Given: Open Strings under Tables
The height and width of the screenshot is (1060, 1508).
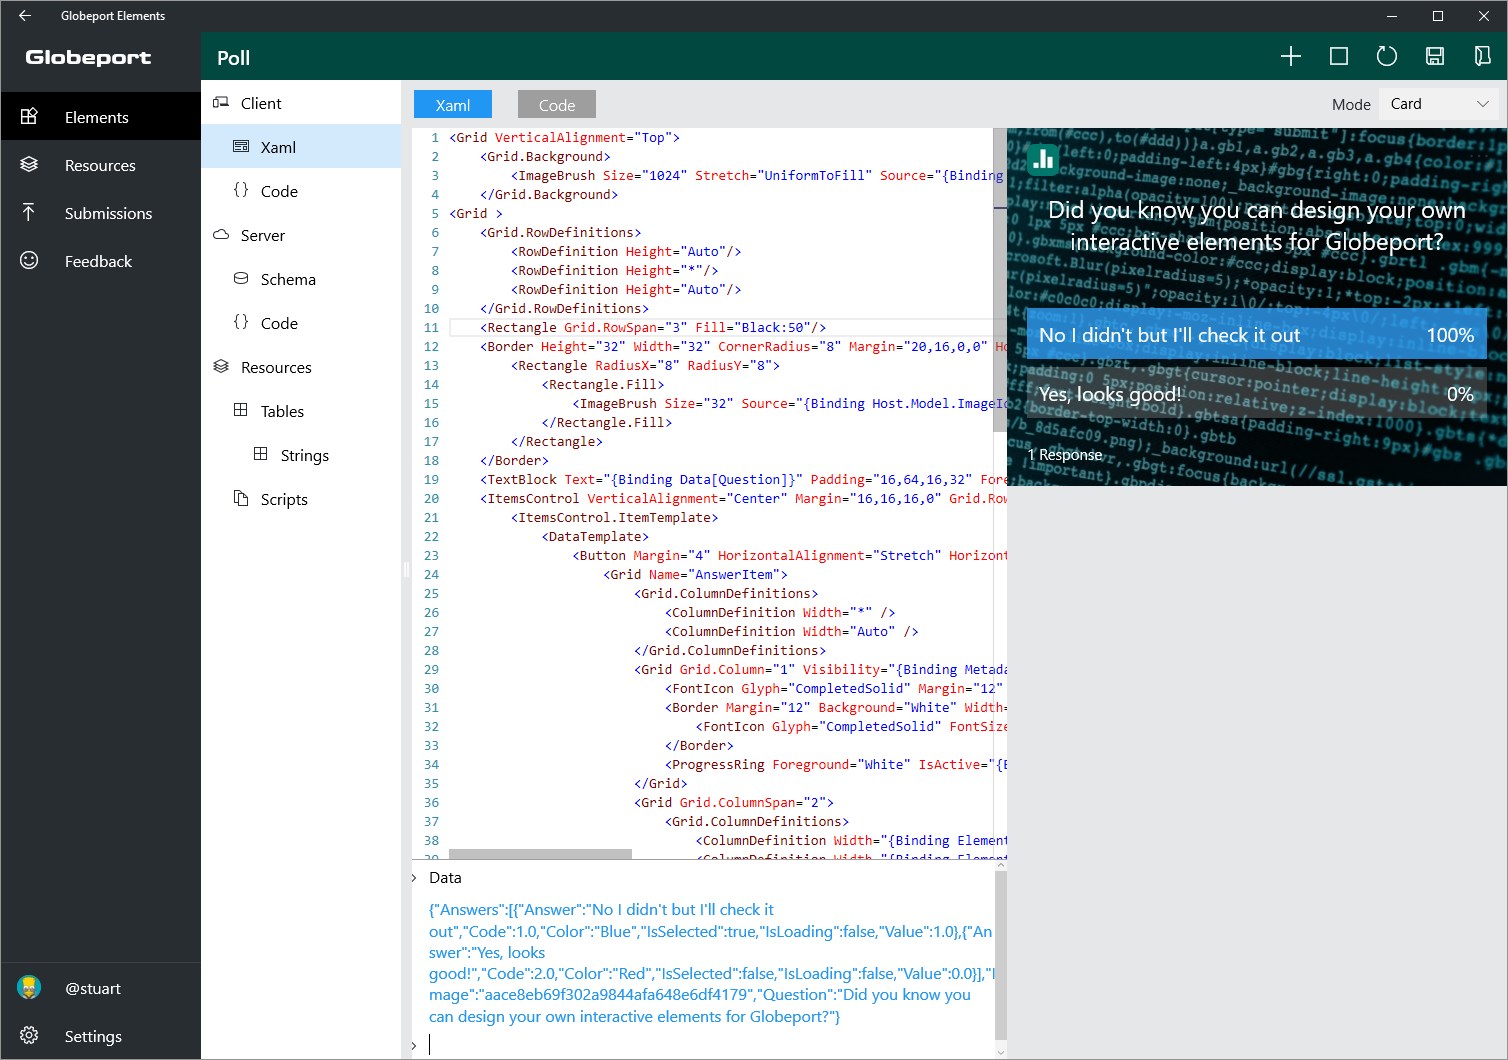Looking at the screenshot, I should pyautogui.click(x=304, y=455).
